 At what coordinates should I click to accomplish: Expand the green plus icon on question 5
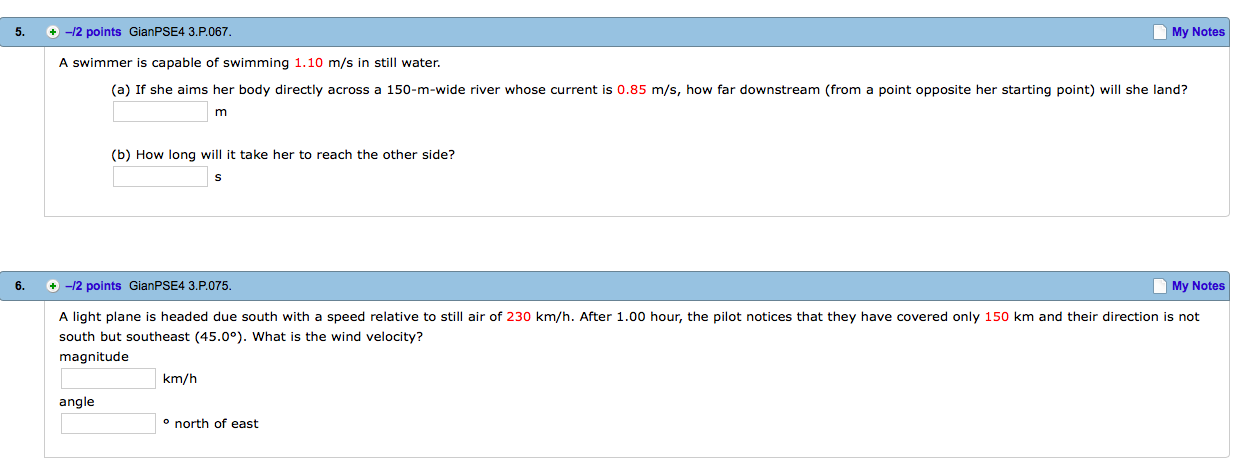click(53, 32)
